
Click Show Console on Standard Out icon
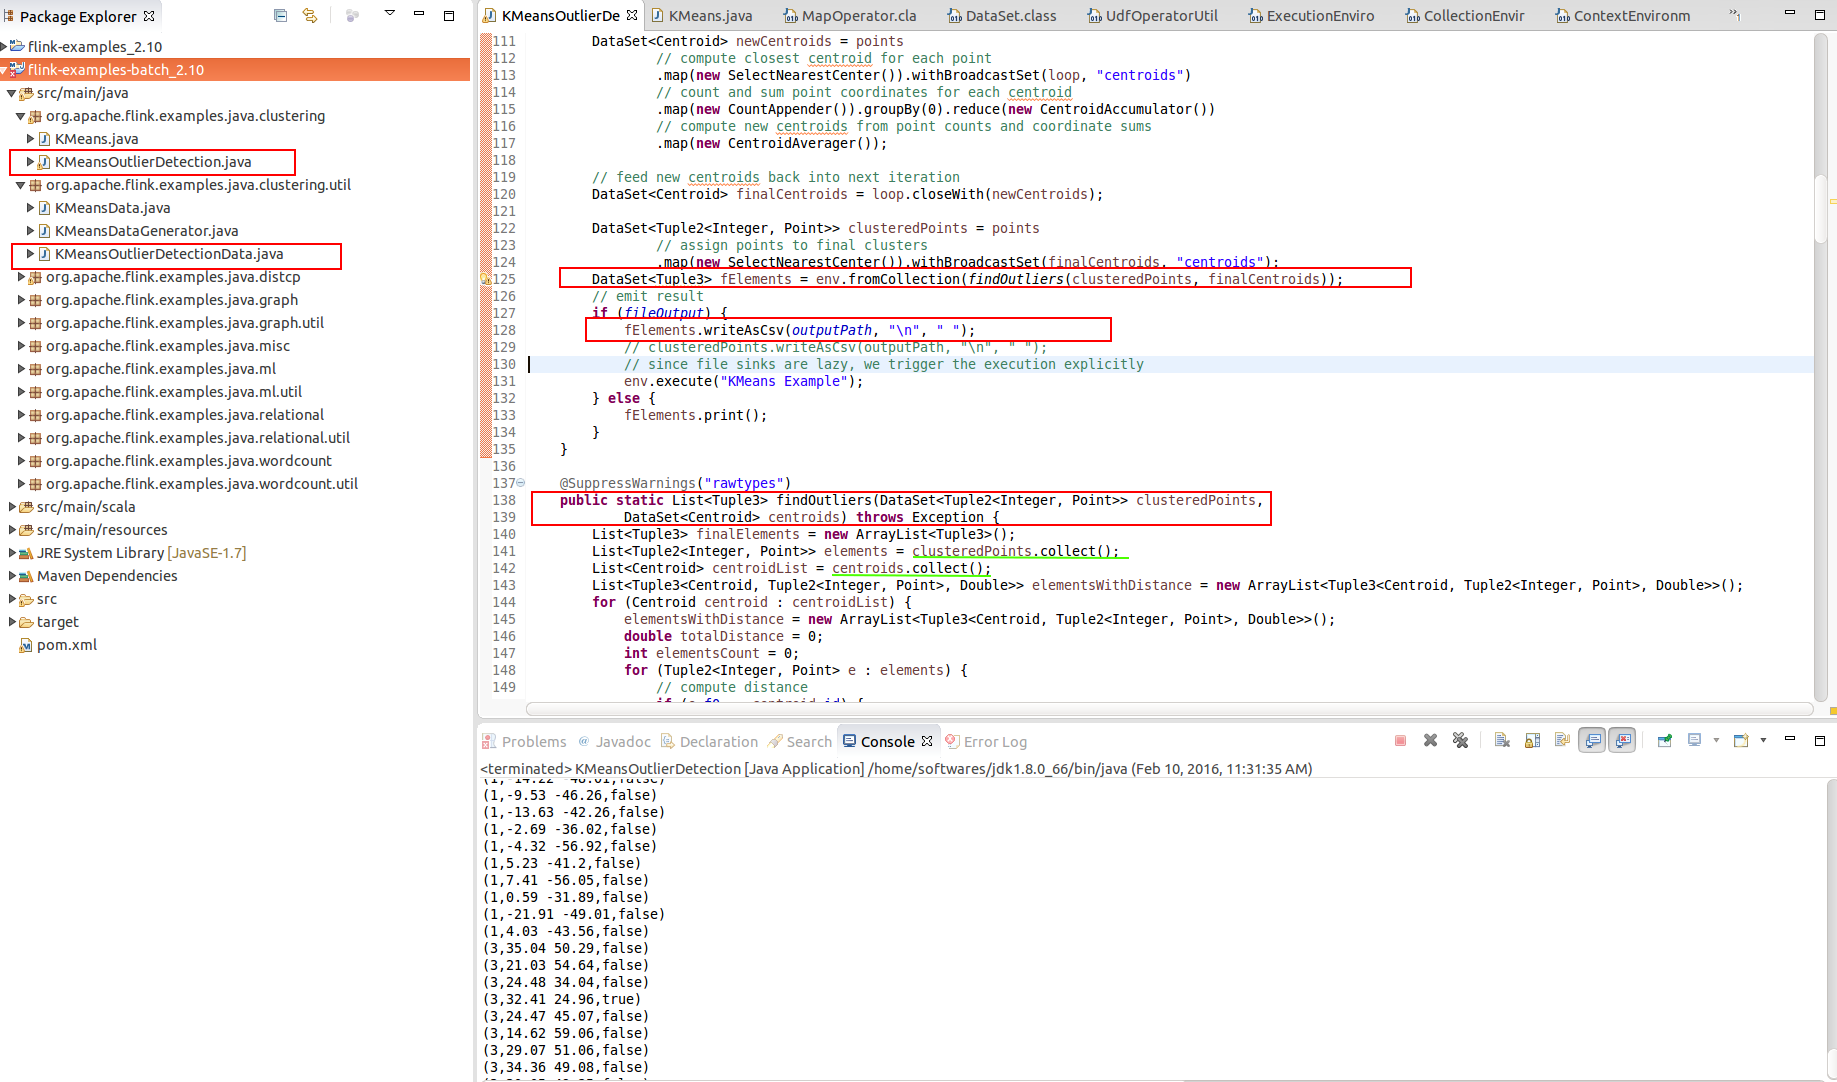point(1593,741)
